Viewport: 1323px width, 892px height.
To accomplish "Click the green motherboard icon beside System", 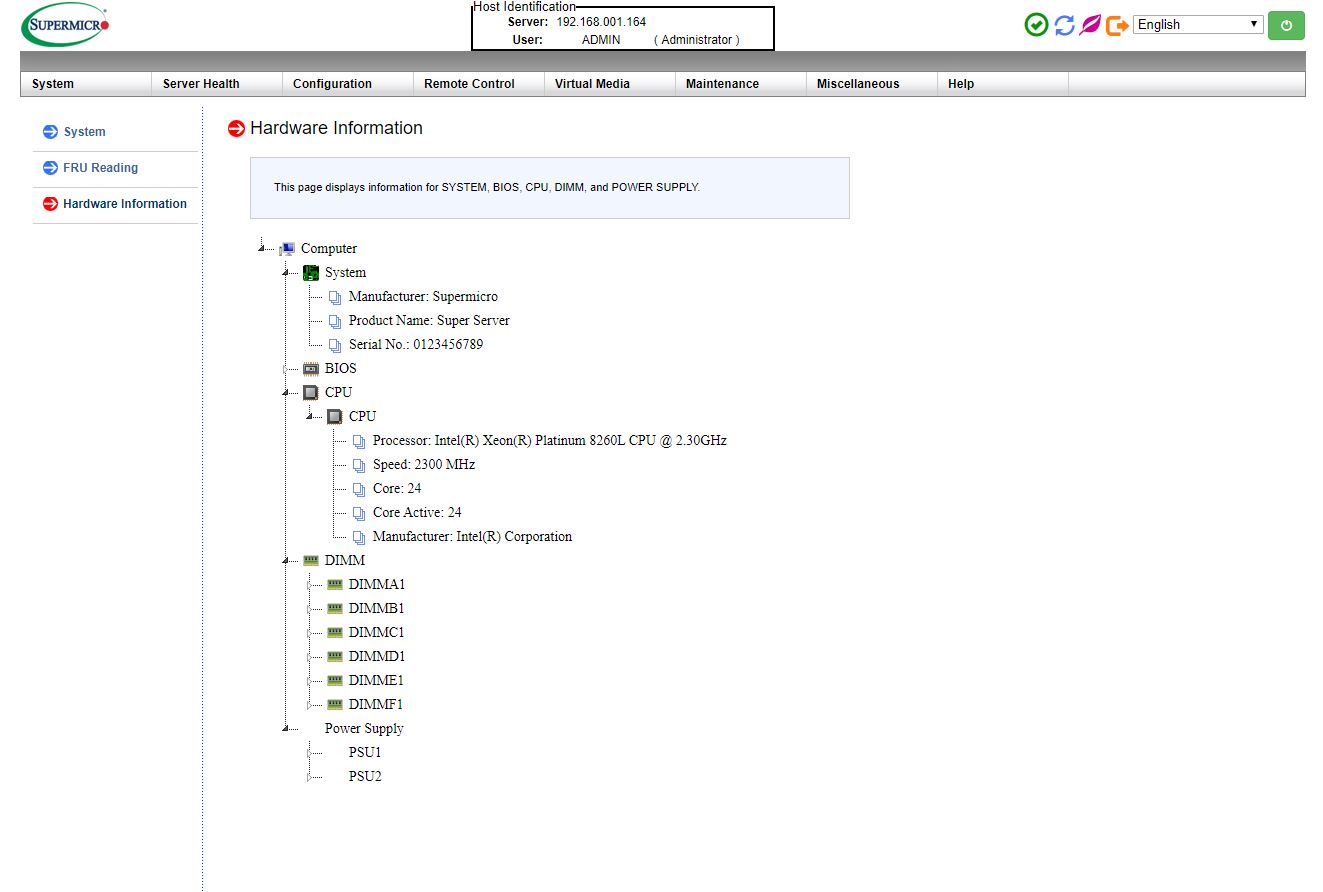I will [311, 272].
